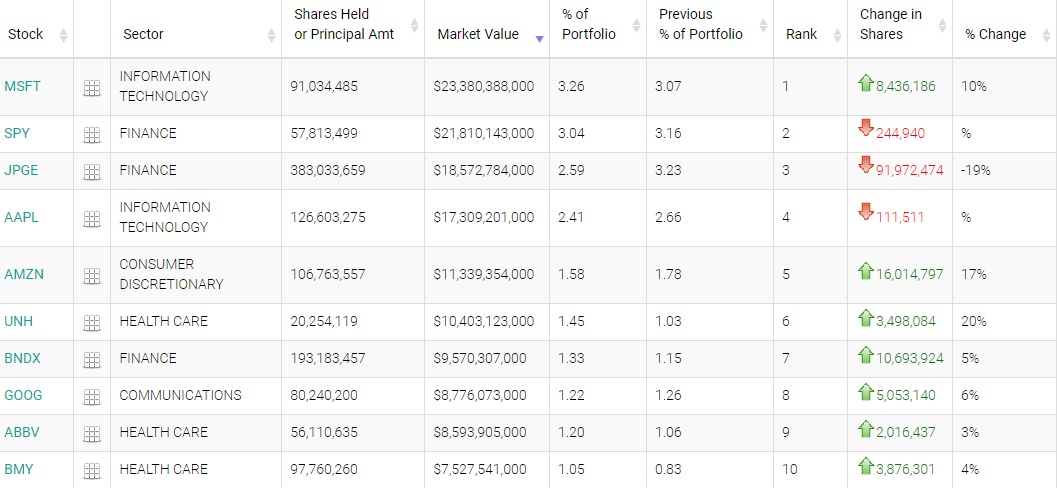Screen dimensions: 1057x488
Task: Click the table icon beside SPY
Action: (92, 134)
